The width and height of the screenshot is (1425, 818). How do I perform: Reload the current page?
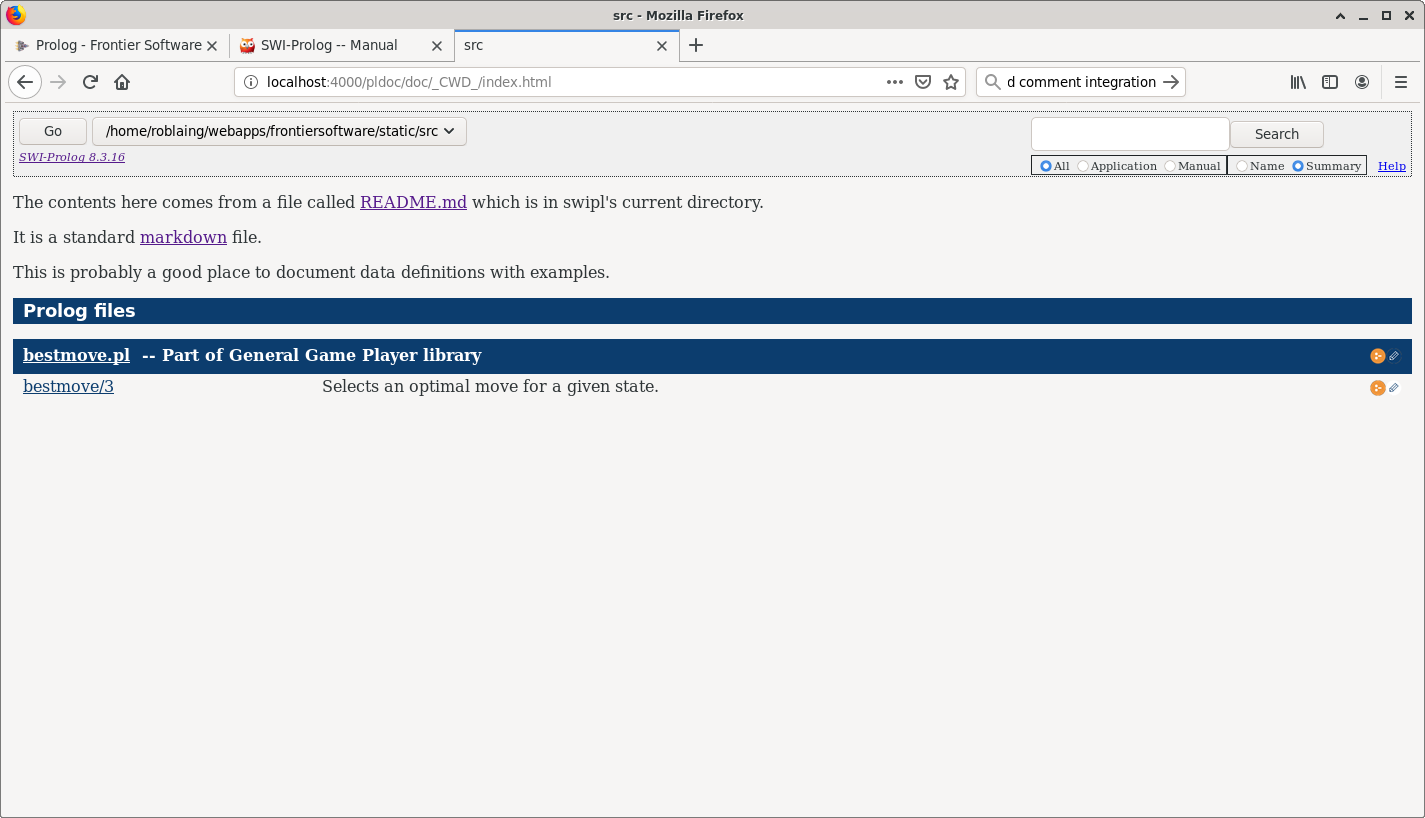coord(90,82)
